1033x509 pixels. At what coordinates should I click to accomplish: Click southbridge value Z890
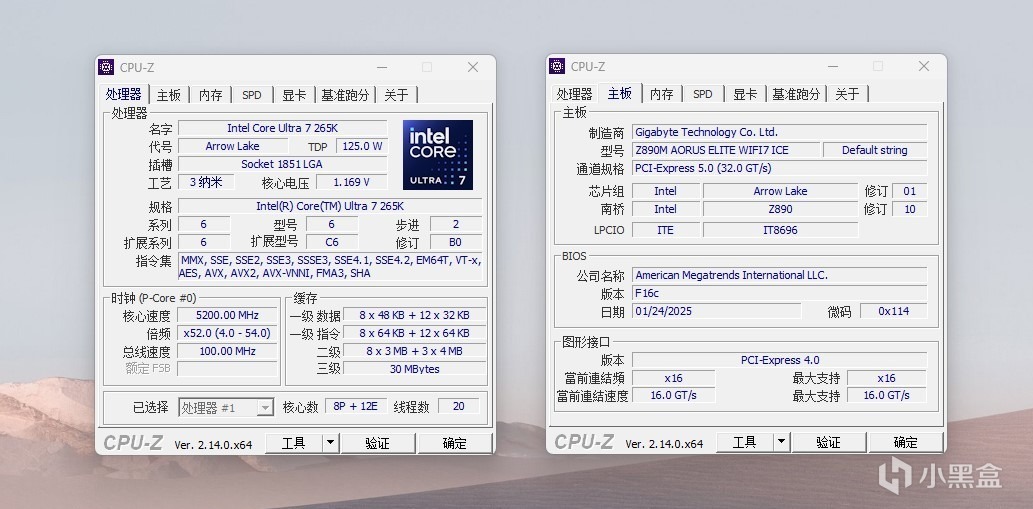[x=781, y=209]
